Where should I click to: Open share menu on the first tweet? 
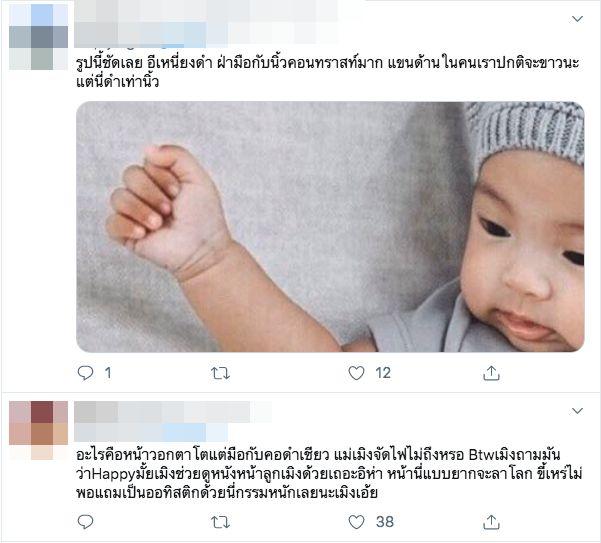491,373
